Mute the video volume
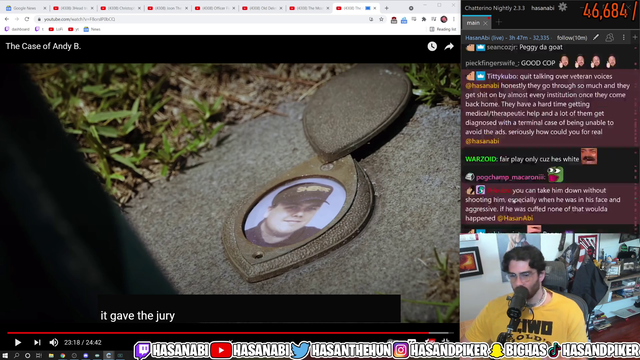 [54, 342]
